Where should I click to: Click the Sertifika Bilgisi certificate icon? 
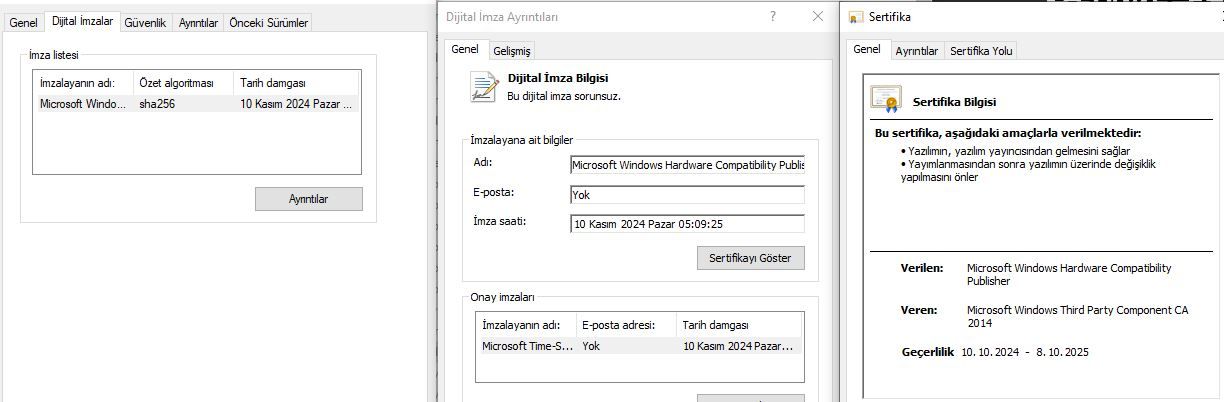[885, 98]
